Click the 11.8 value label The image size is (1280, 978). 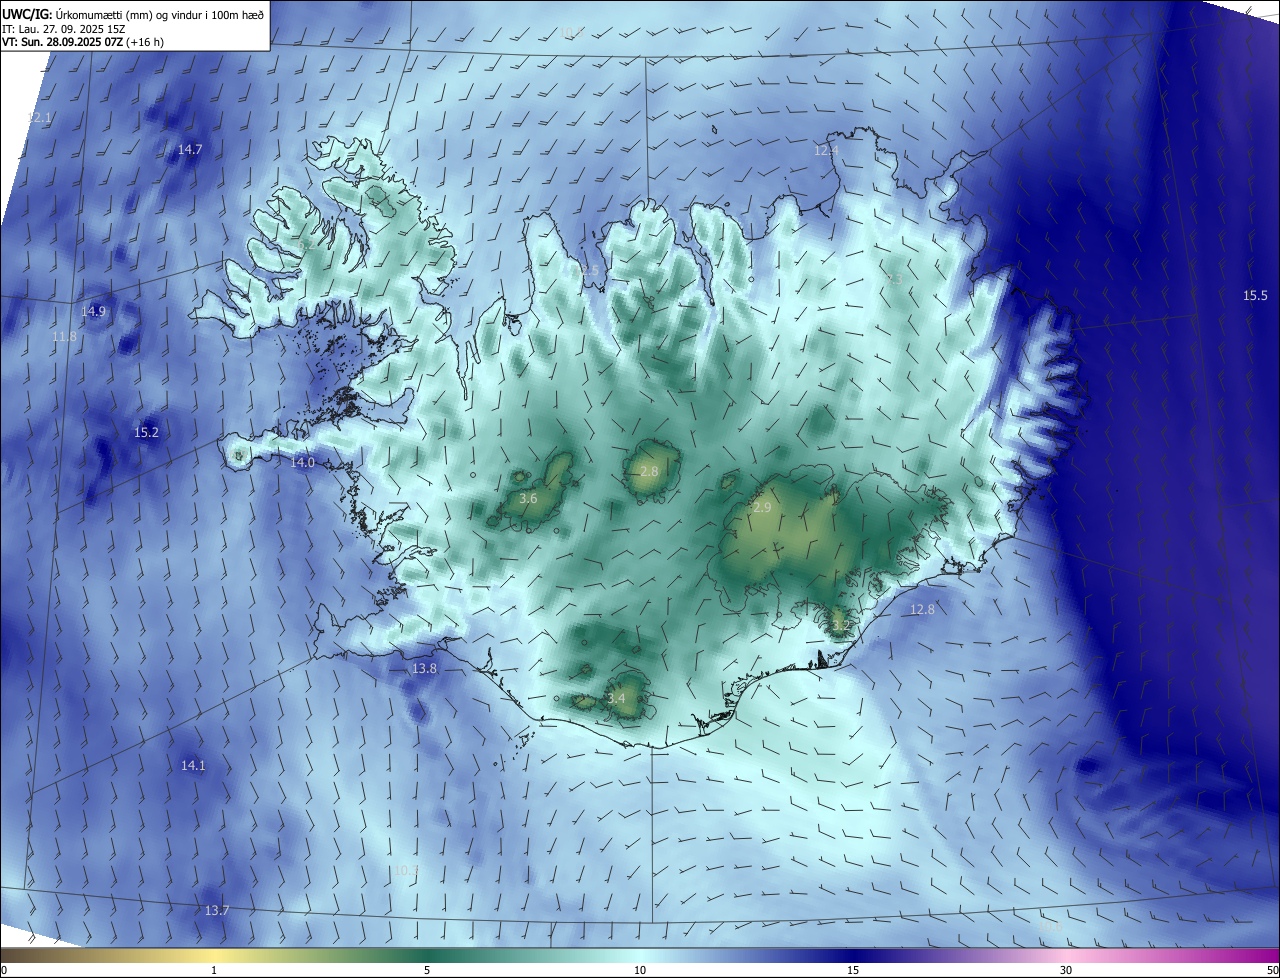tap(64, 337)
